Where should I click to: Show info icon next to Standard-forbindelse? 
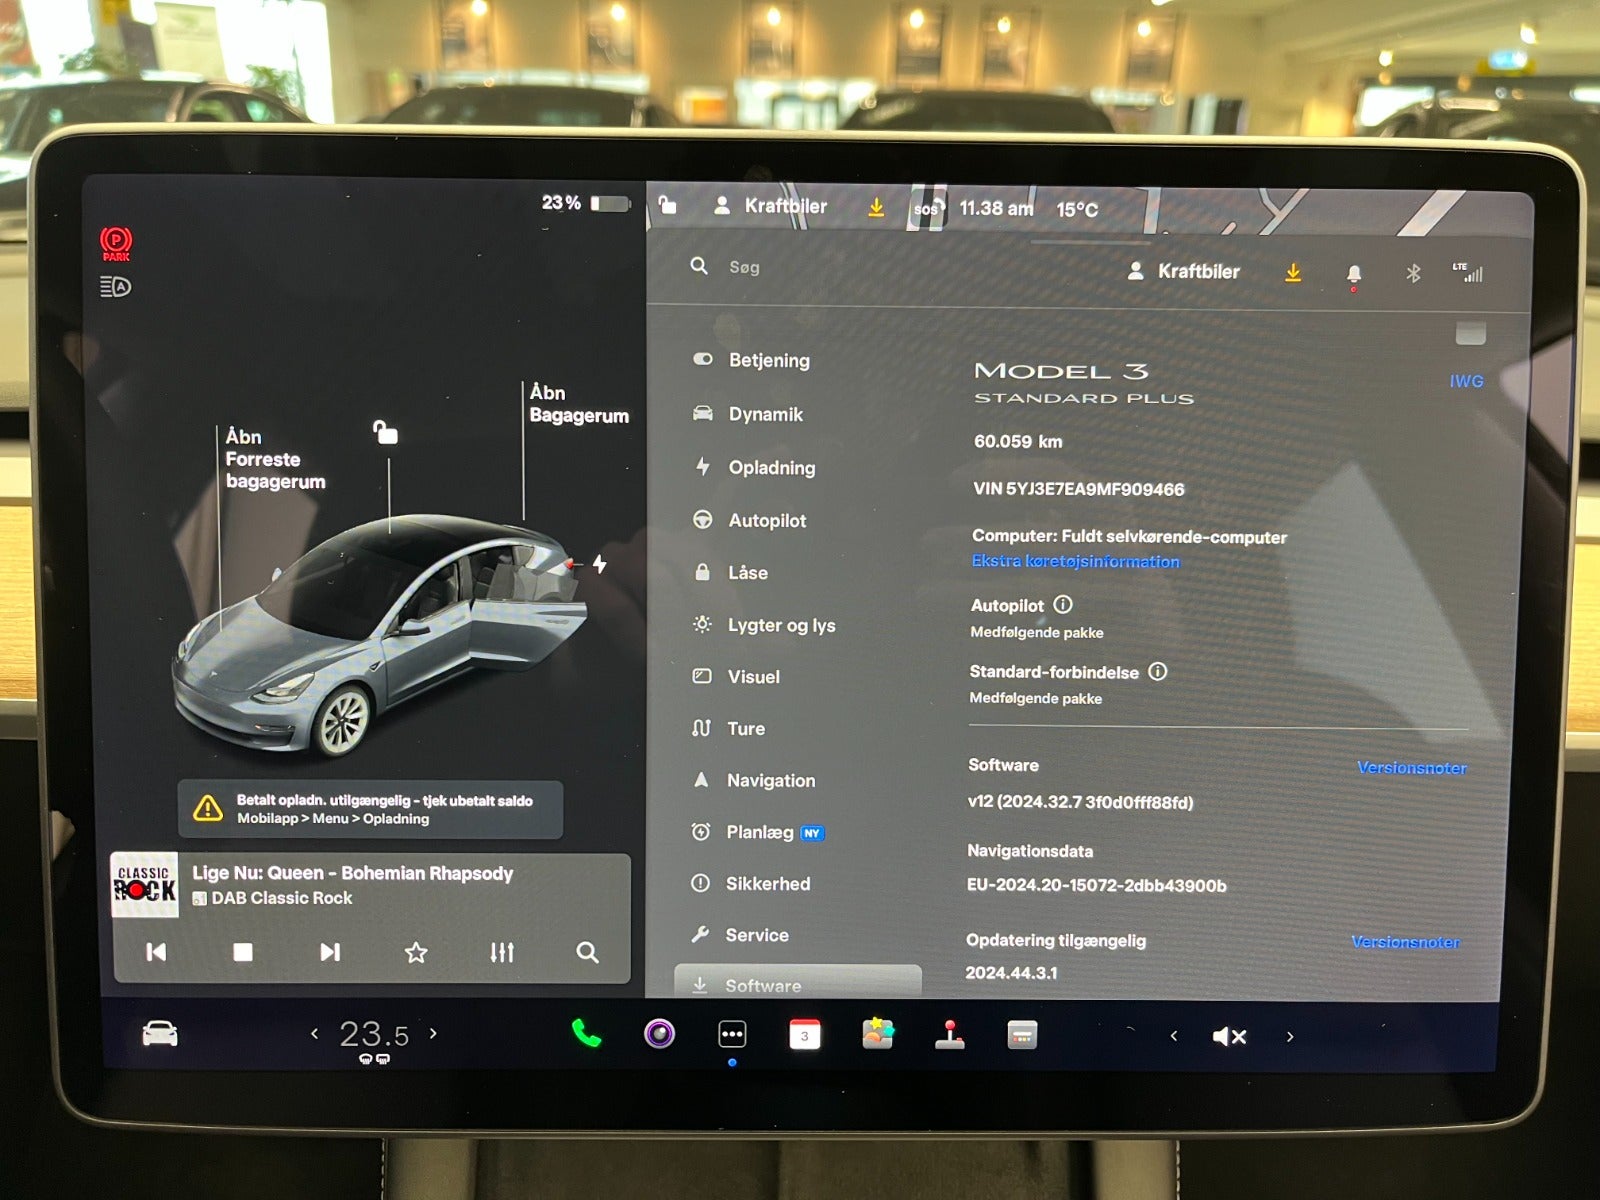click(x=1157, y=671)
